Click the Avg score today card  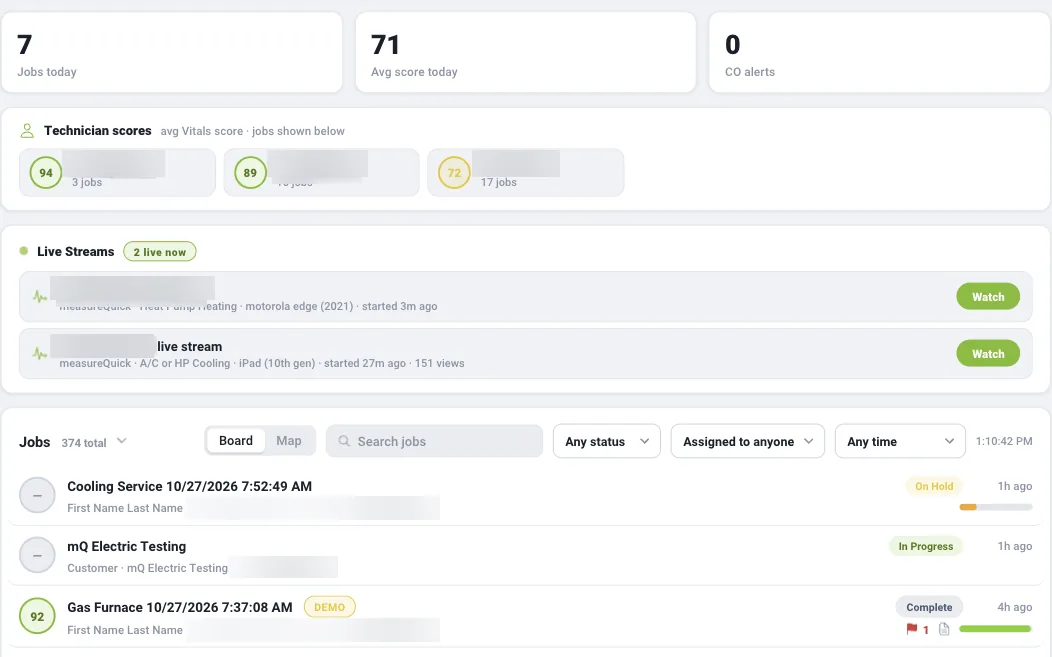tap(525, 52)
